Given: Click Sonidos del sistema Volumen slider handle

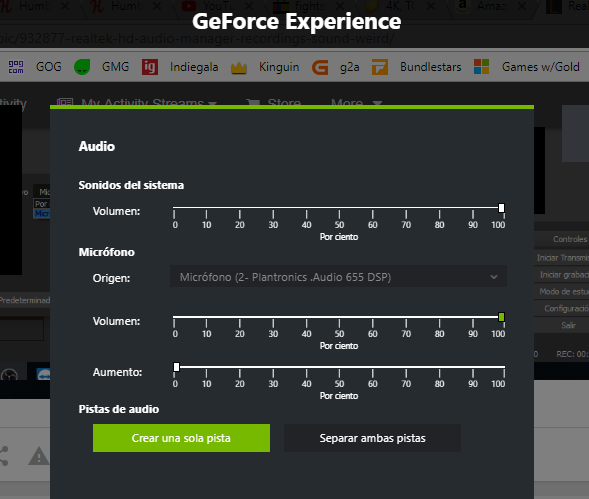Looking at the screenshot, I should click(x=501, y=208).
